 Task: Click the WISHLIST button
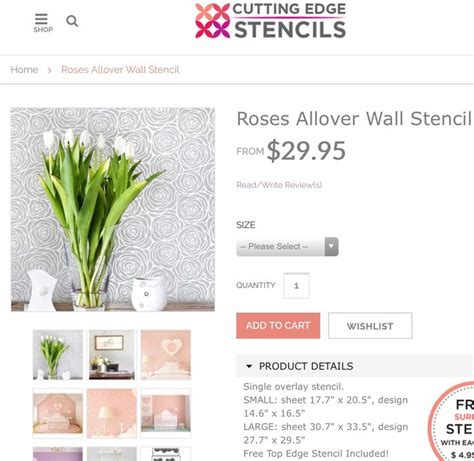(x=370, y=326)
